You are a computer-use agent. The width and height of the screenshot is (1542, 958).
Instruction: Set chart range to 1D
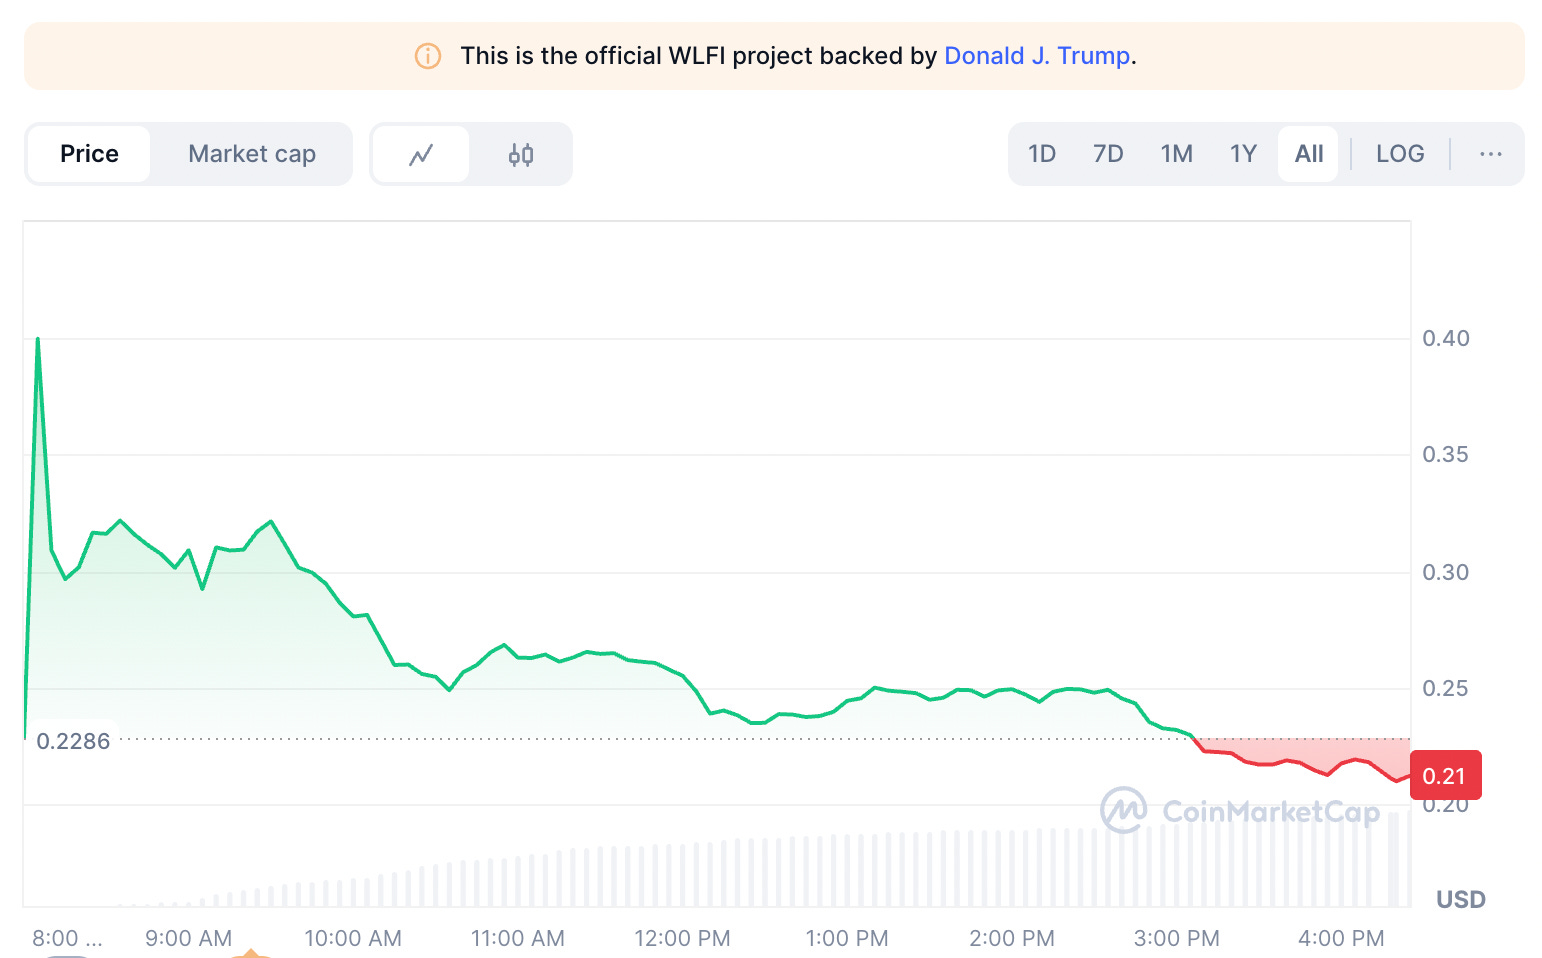coord(1042,154)
